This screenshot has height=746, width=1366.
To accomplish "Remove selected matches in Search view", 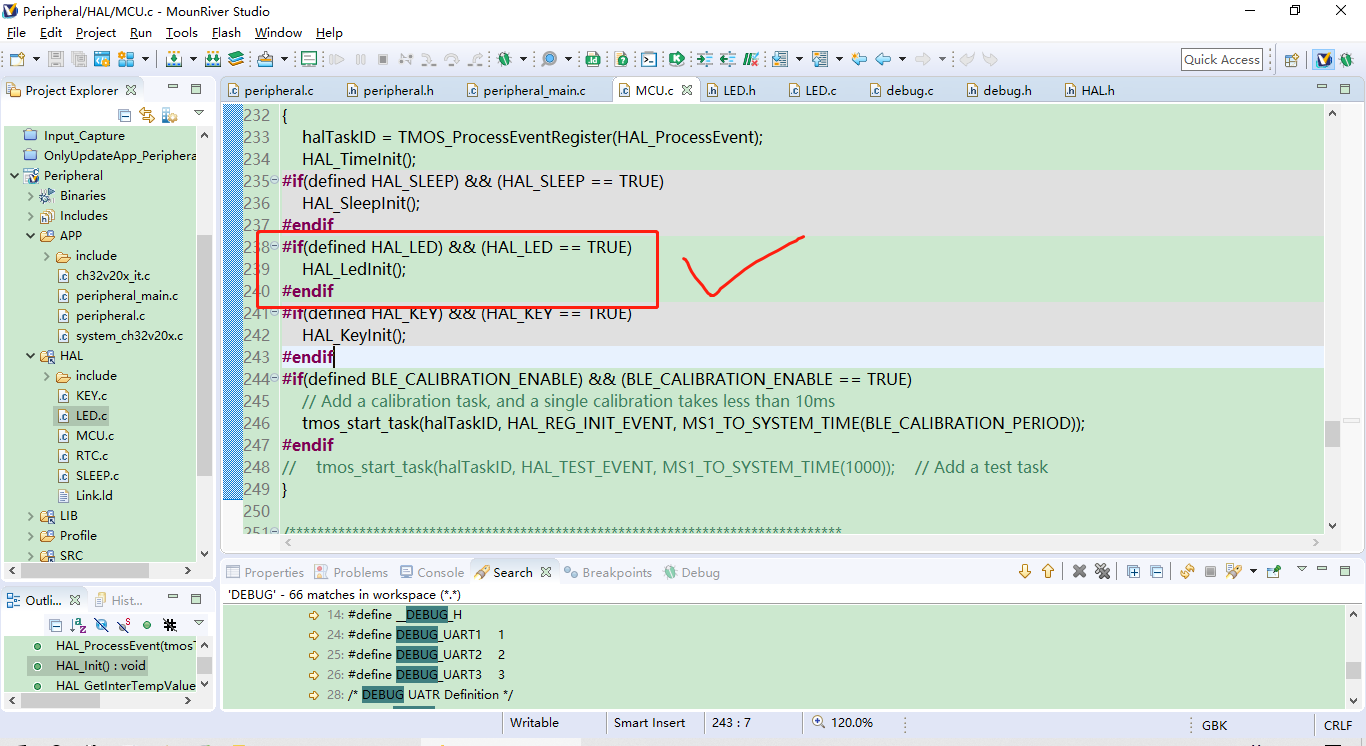I will point(1079,571).
